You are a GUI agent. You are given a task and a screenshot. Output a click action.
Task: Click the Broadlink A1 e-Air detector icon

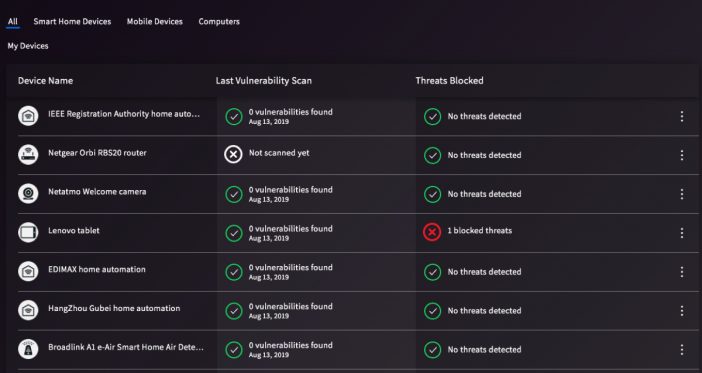pyautogui.click(x=28, y=349)
